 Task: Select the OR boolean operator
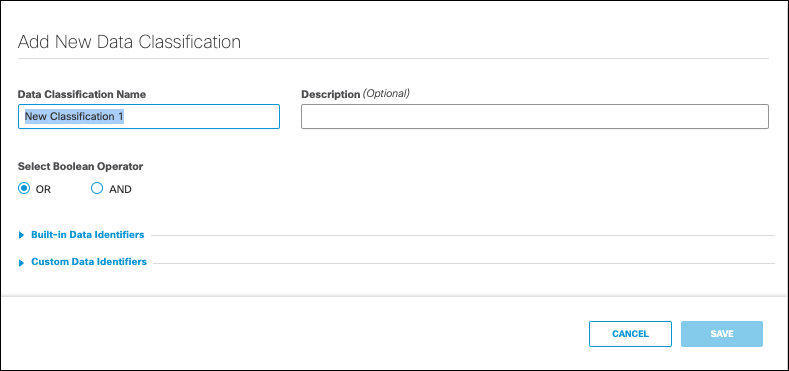[x=24, y=189]
